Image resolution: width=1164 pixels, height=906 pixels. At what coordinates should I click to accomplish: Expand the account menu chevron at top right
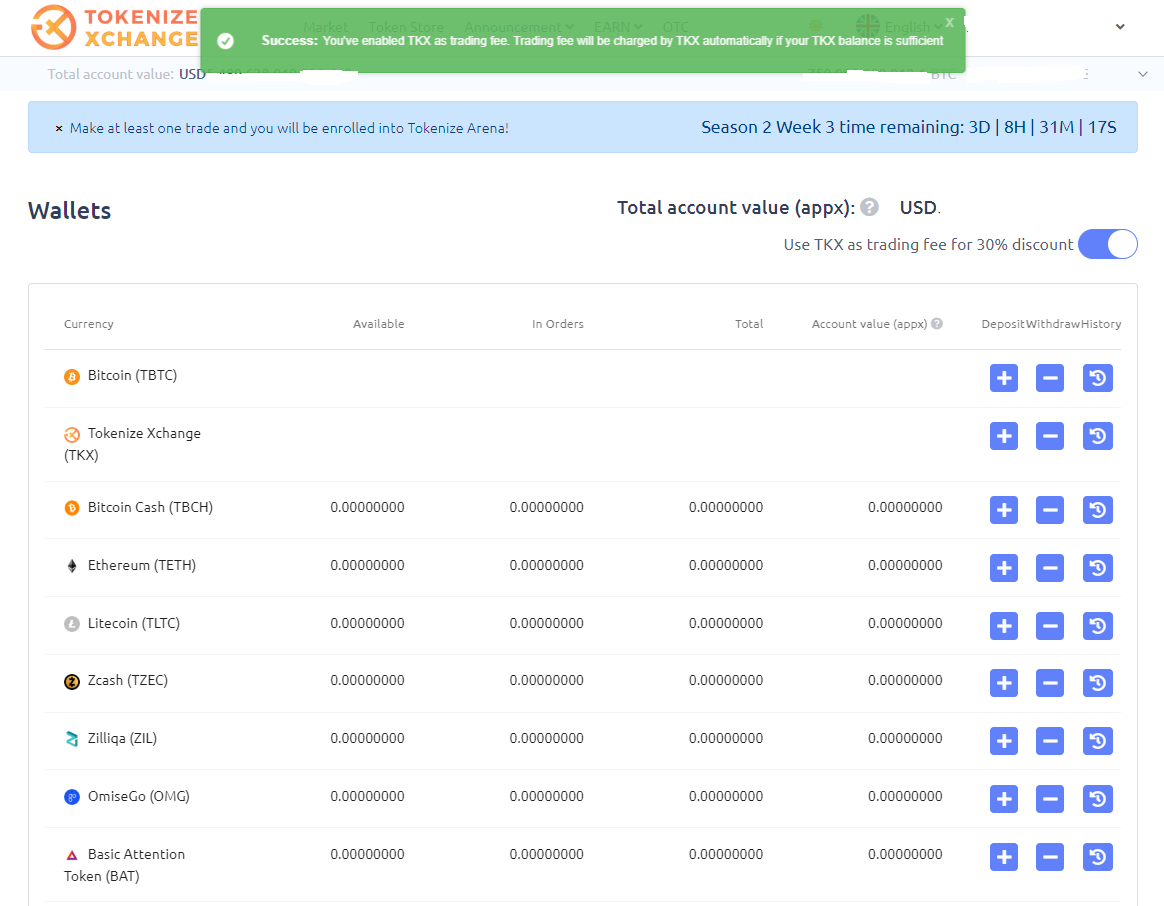click(1120, 27)
